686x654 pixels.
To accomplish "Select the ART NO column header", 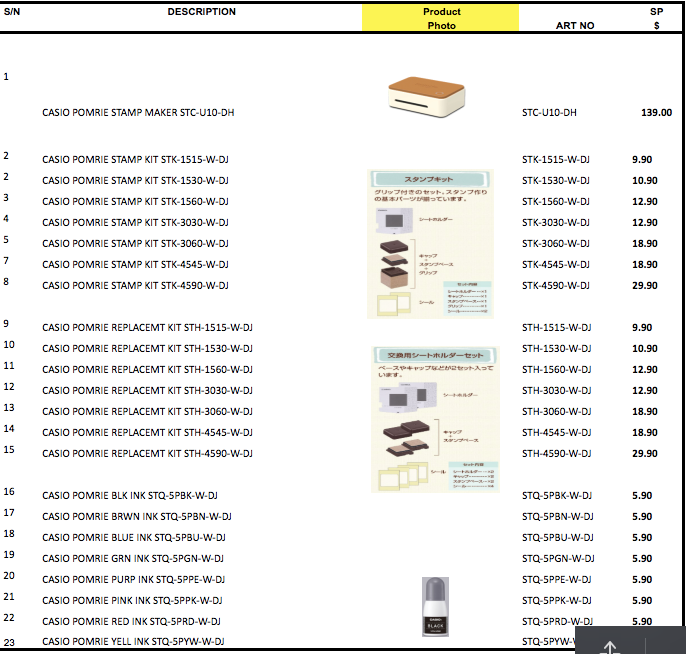I will [575, 25].
